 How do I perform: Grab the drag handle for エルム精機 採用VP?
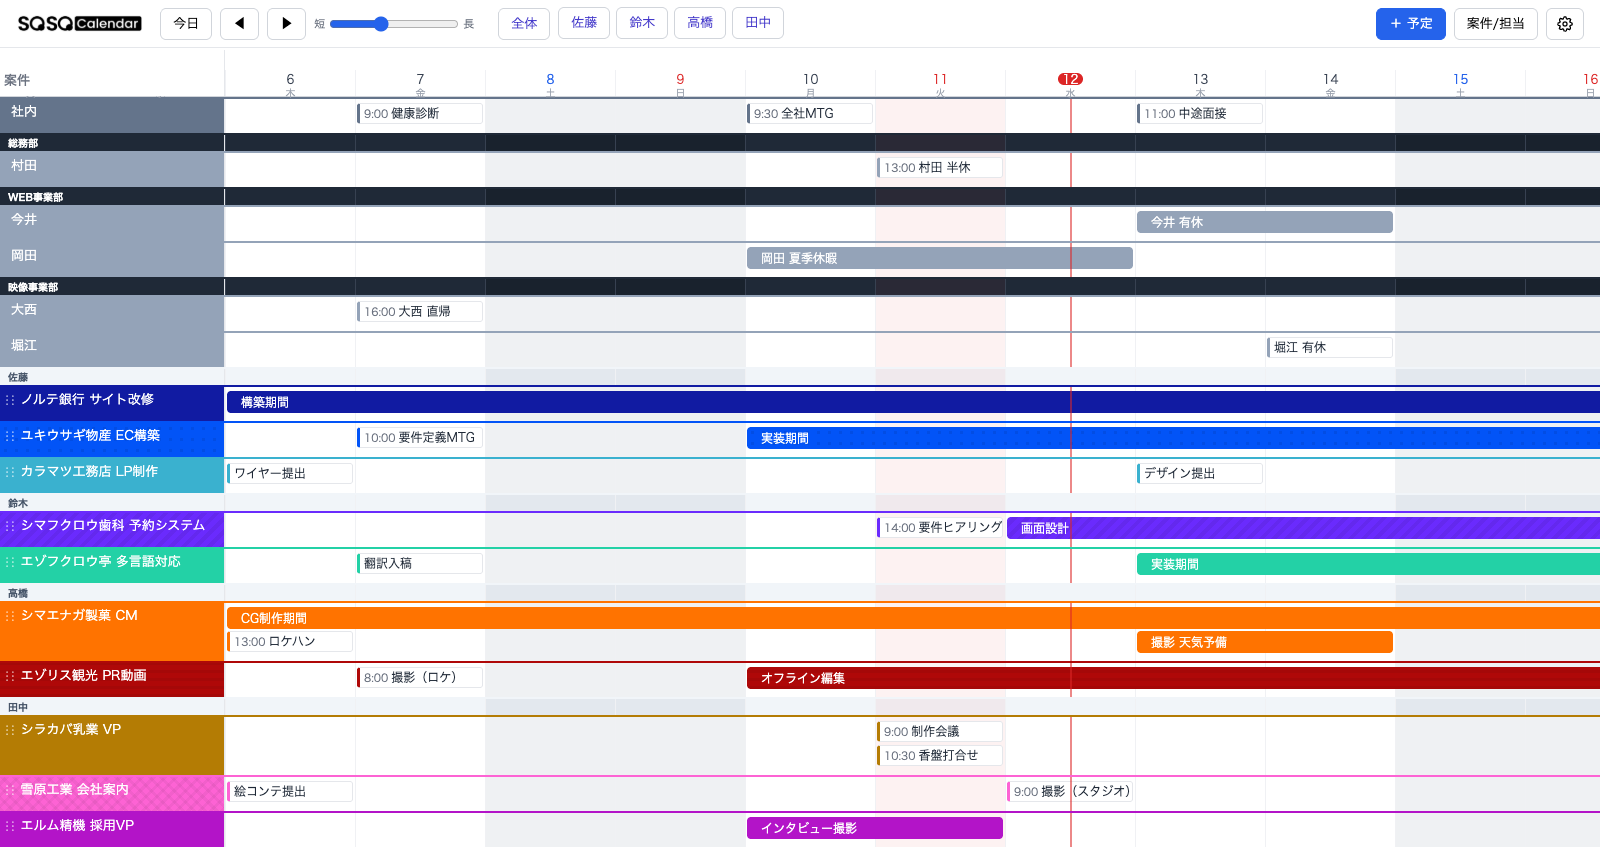click(x=10, y=826)
